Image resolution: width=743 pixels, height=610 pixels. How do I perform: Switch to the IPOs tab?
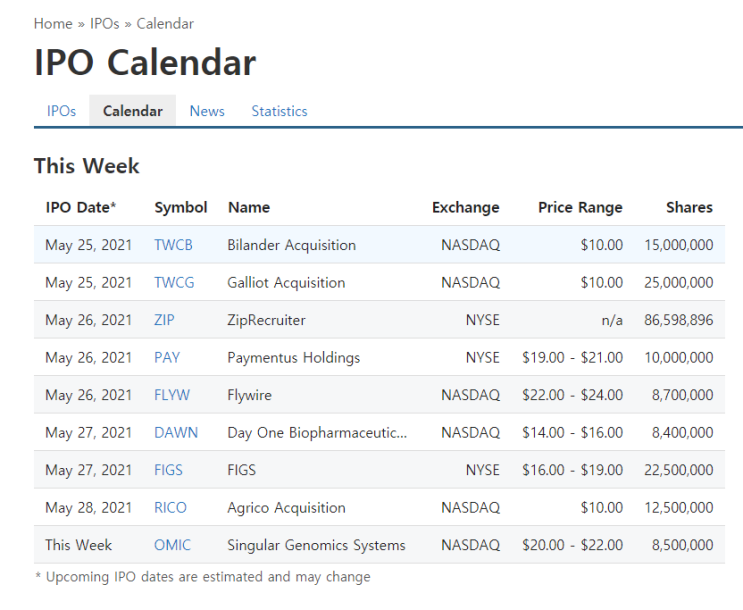(61, 111)
